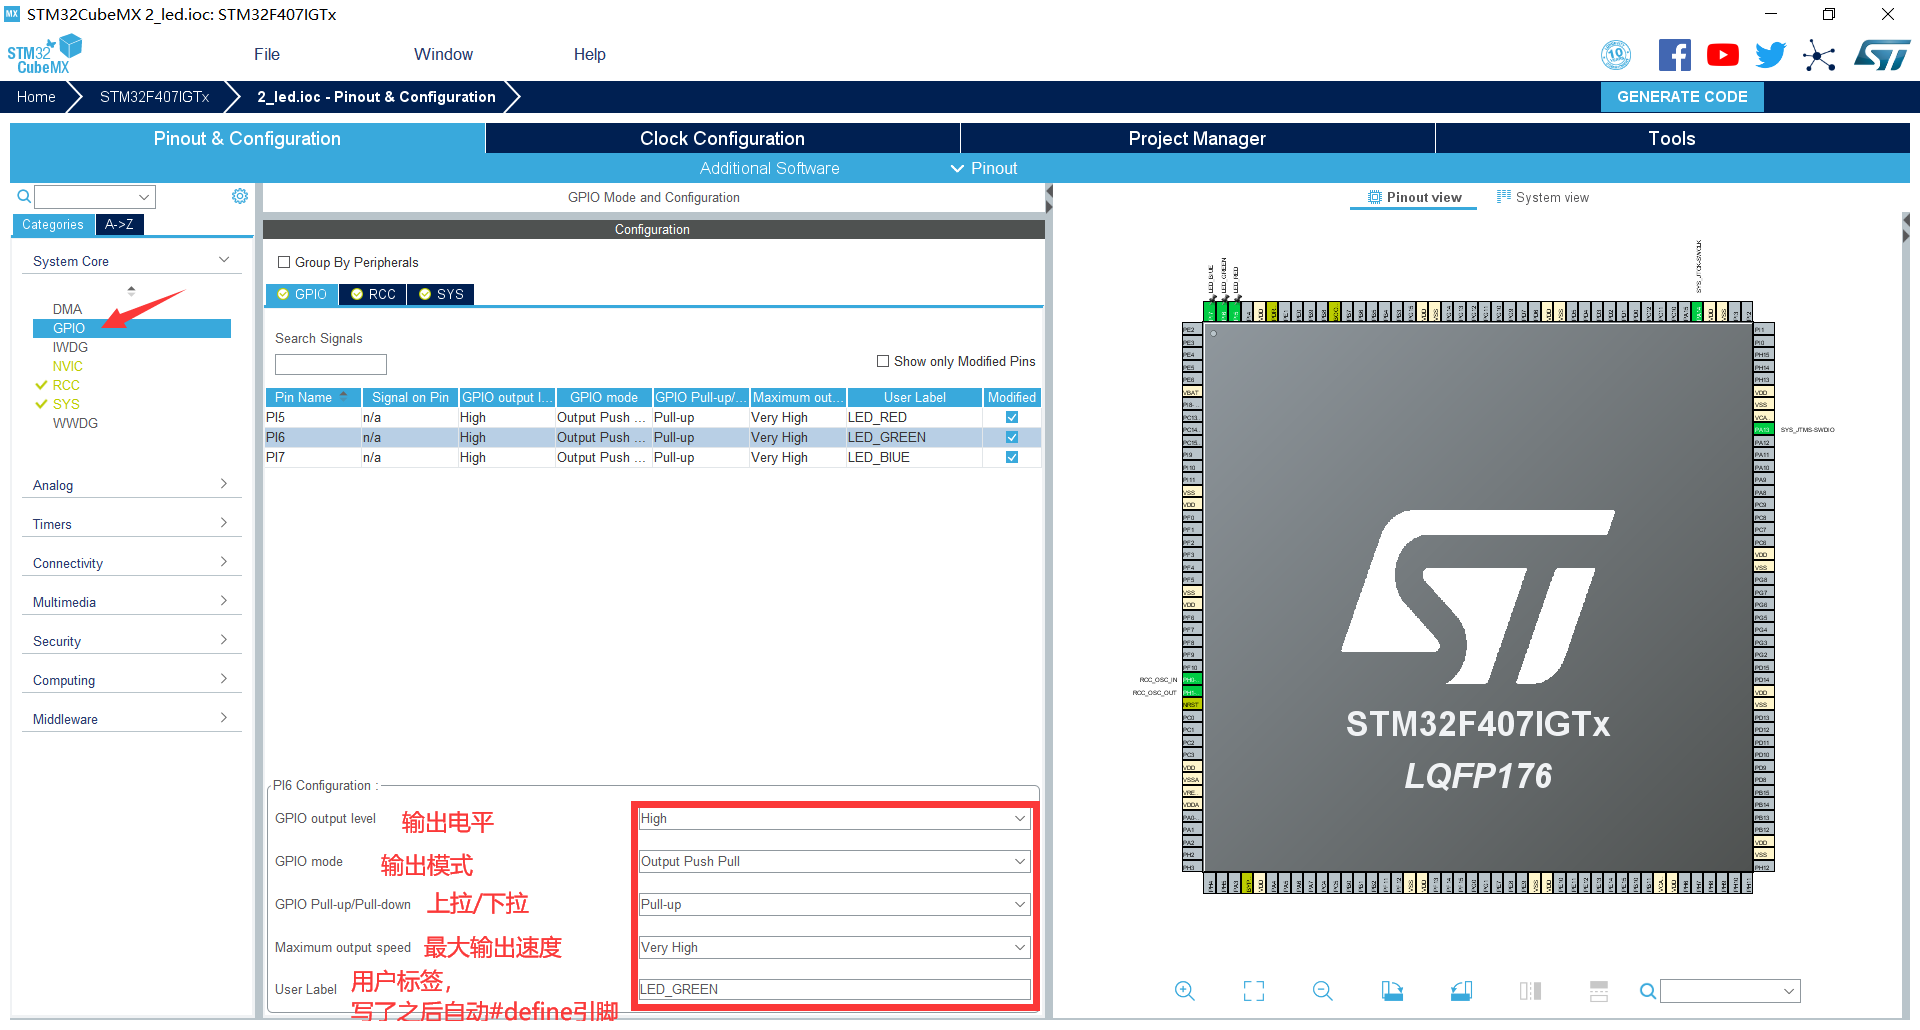Zoom out of the chip pinout
Viewport: 1920px width, 1030px height.
[x=1322, y=991]
